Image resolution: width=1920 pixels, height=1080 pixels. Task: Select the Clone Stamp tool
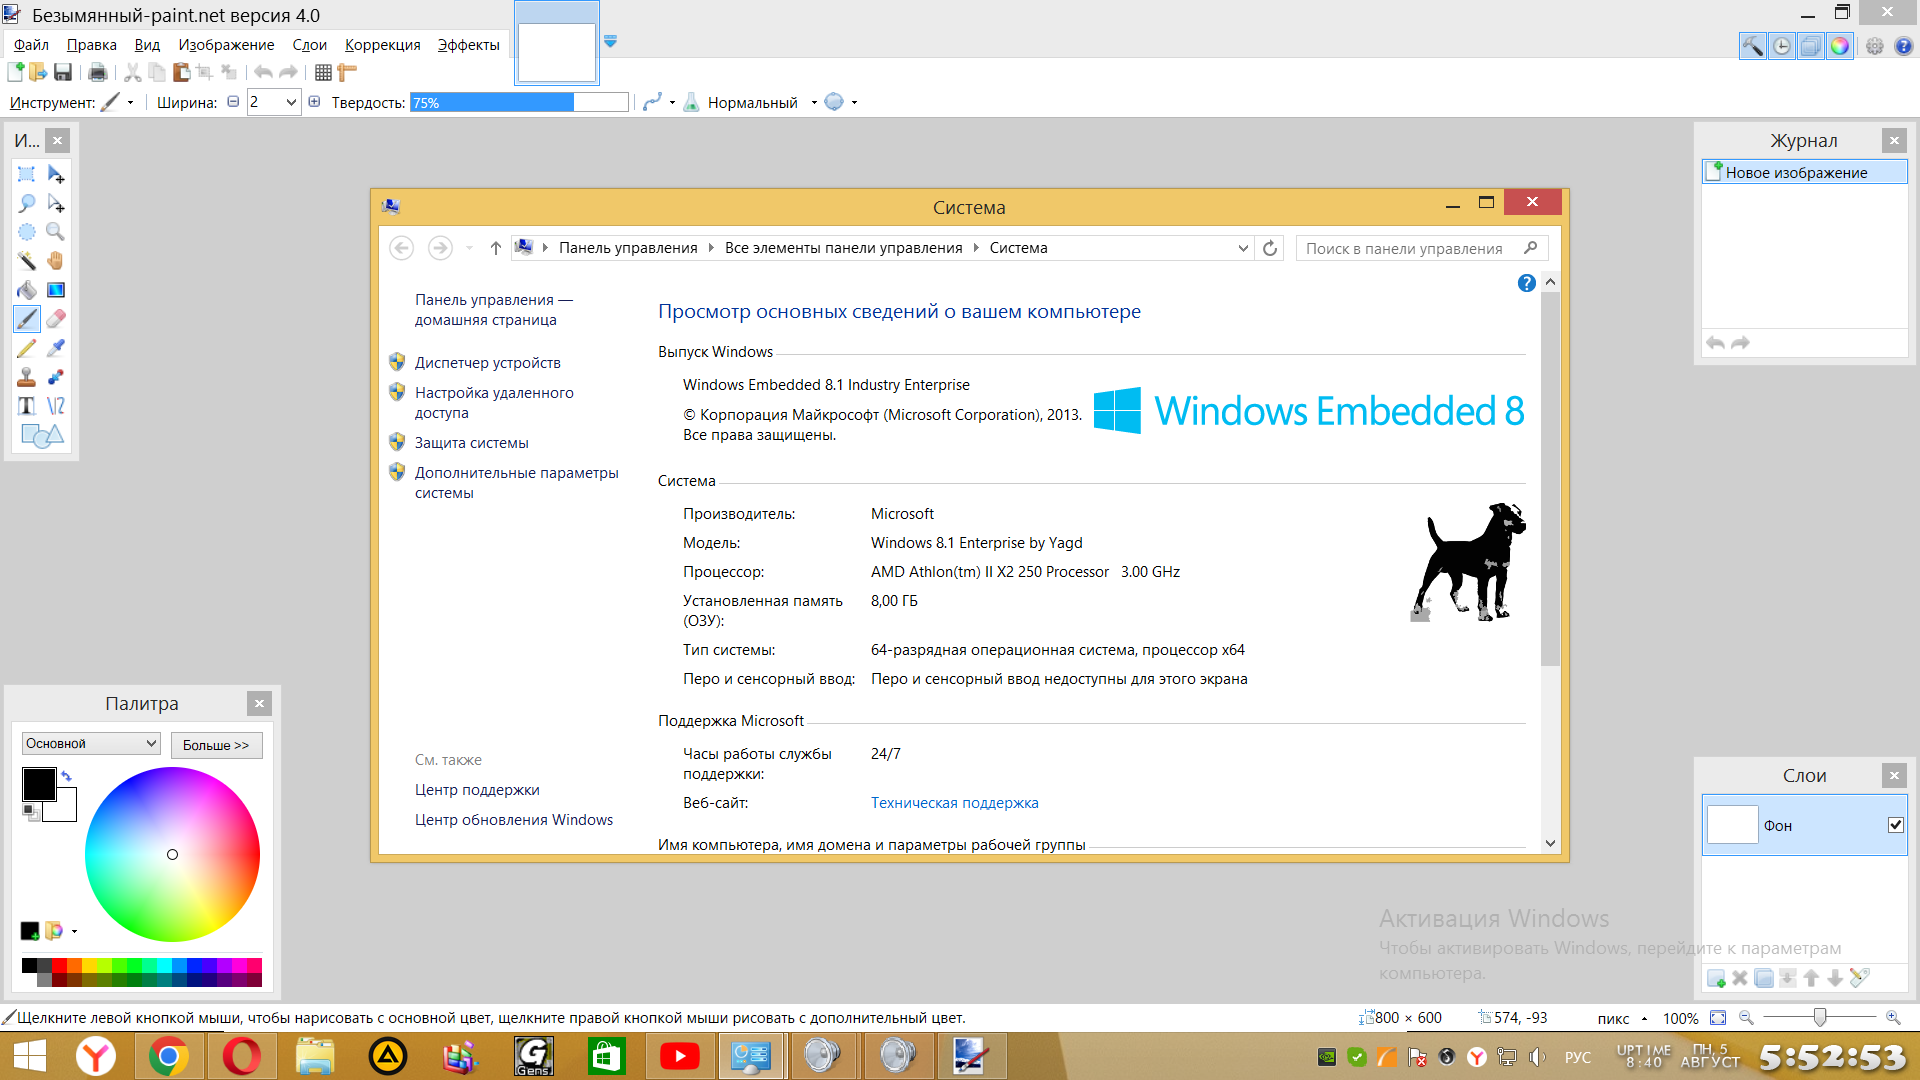click(27, 378)
